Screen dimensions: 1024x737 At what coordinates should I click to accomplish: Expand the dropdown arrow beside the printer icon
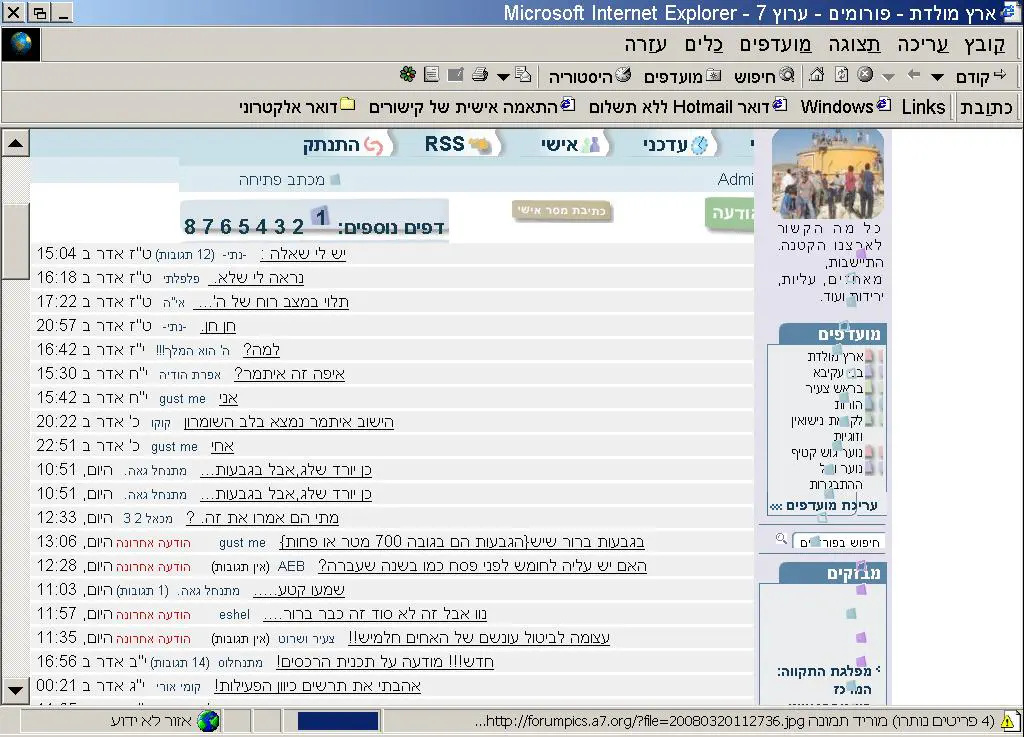[x=502, y=77]
